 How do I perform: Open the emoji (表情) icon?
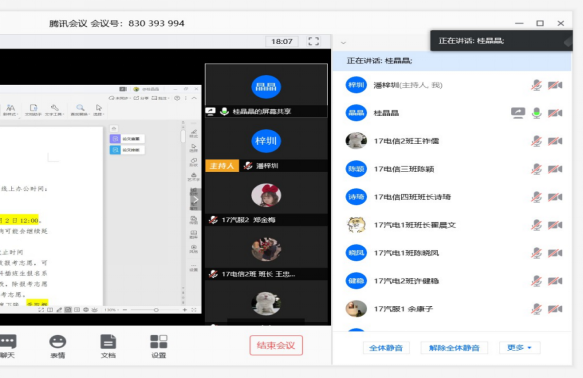(x=58, y=346)
